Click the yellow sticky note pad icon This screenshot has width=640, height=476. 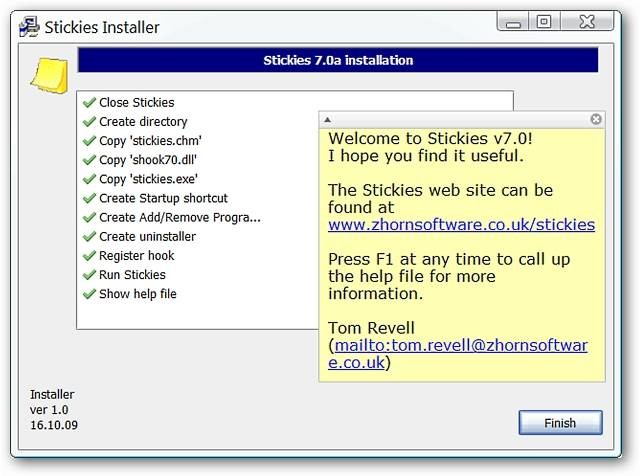click(x=49, y=76)
